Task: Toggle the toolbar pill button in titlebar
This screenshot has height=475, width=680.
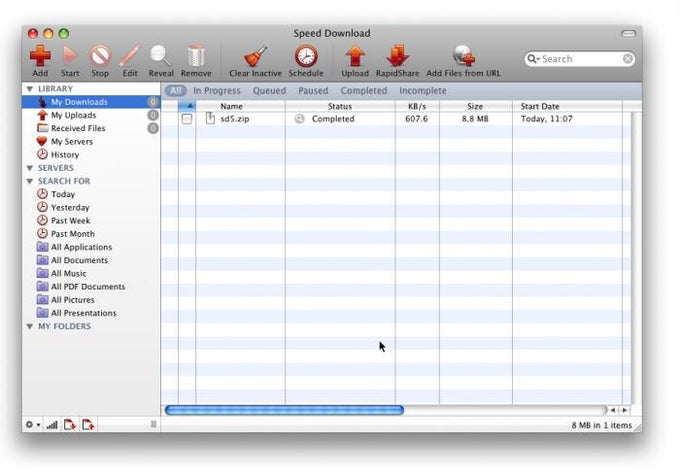Action: (x=628, y=33)
